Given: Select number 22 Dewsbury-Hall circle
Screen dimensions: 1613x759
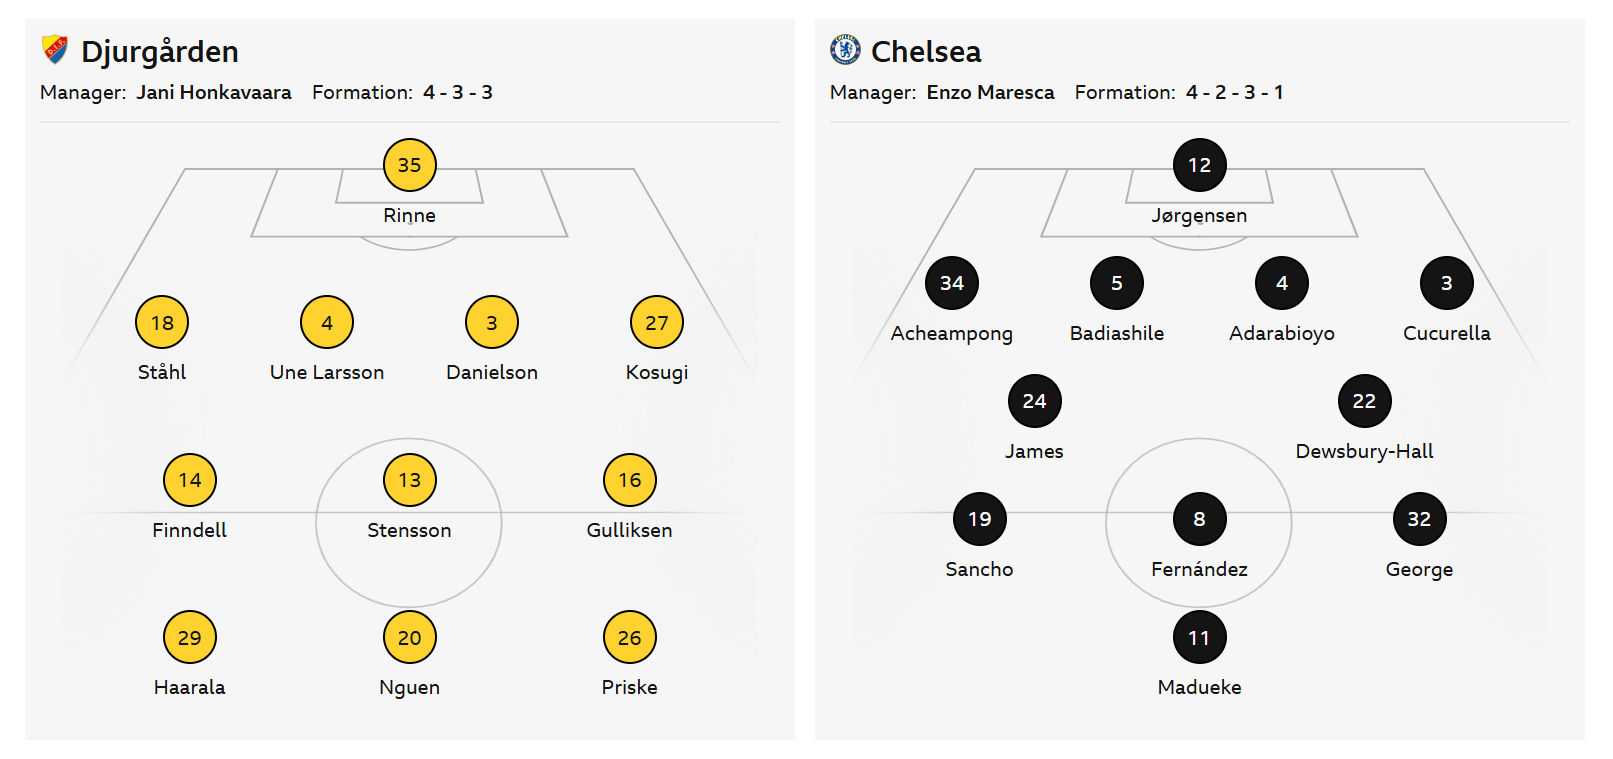Looking at the screenshot, I should point(1364,401).
